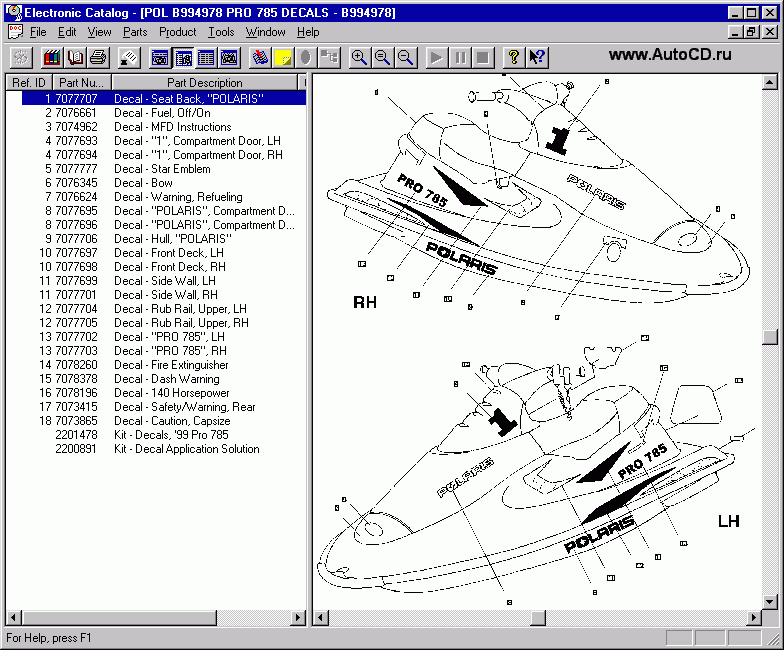Click the books library toolbar icon
The height and width of the screenshot is (650, 784).
tap(52, 58)
